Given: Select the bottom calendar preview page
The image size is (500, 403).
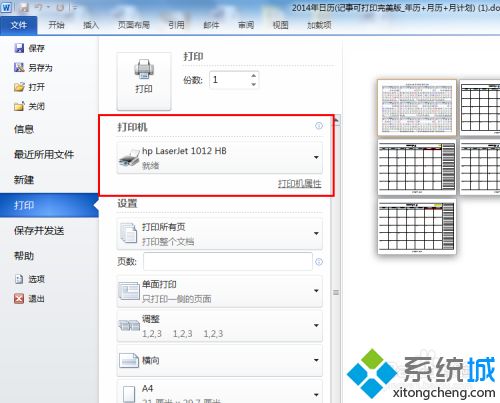Looking at the screenshot, I should [x=417, y=227].
